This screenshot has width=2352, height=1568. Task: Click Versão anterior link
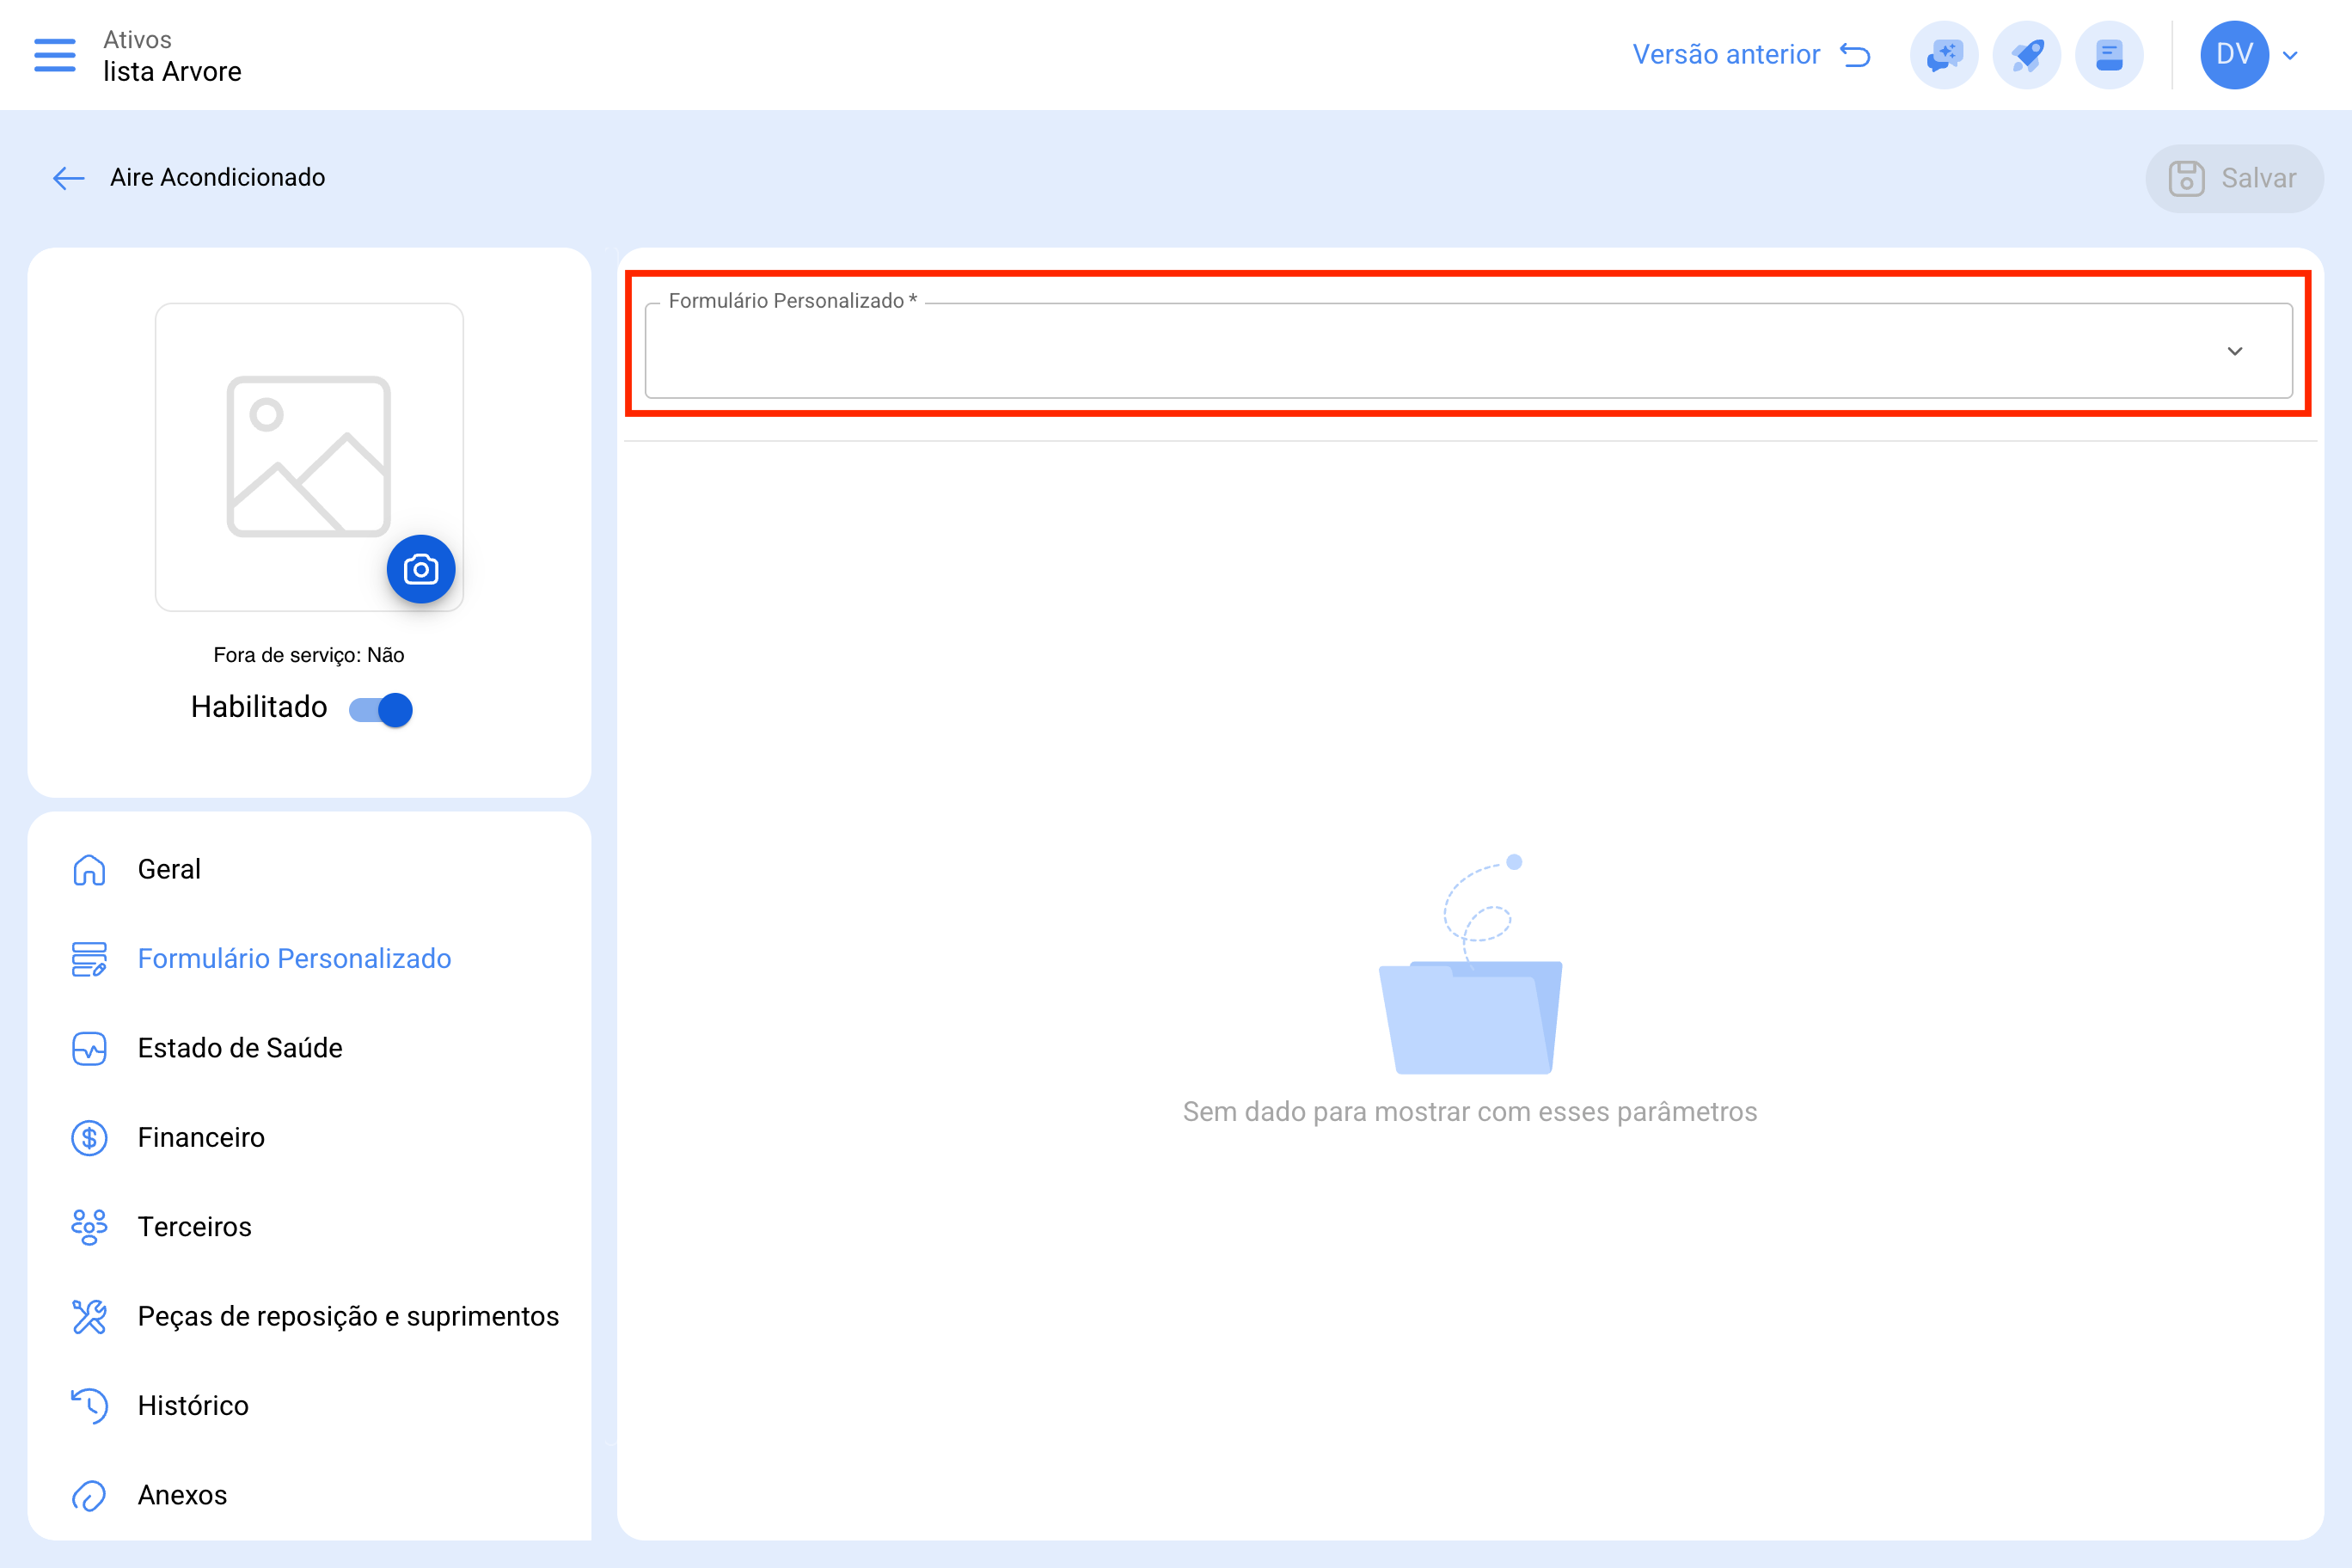coord(1726,55)
